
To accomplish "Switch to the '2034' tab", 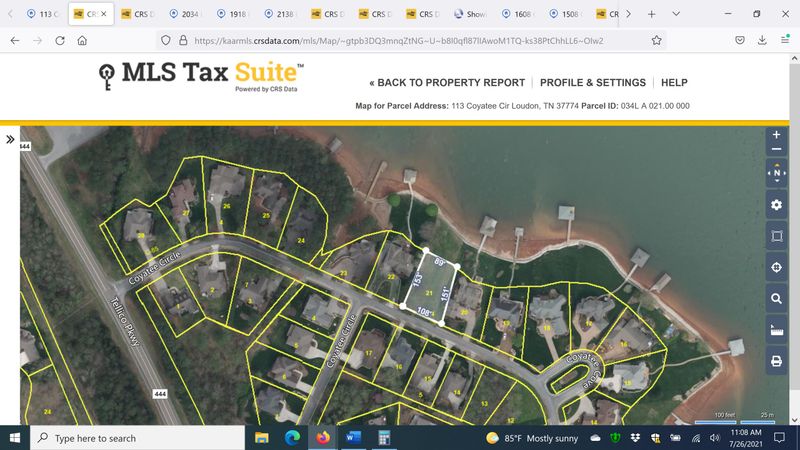I will point(186,14).
